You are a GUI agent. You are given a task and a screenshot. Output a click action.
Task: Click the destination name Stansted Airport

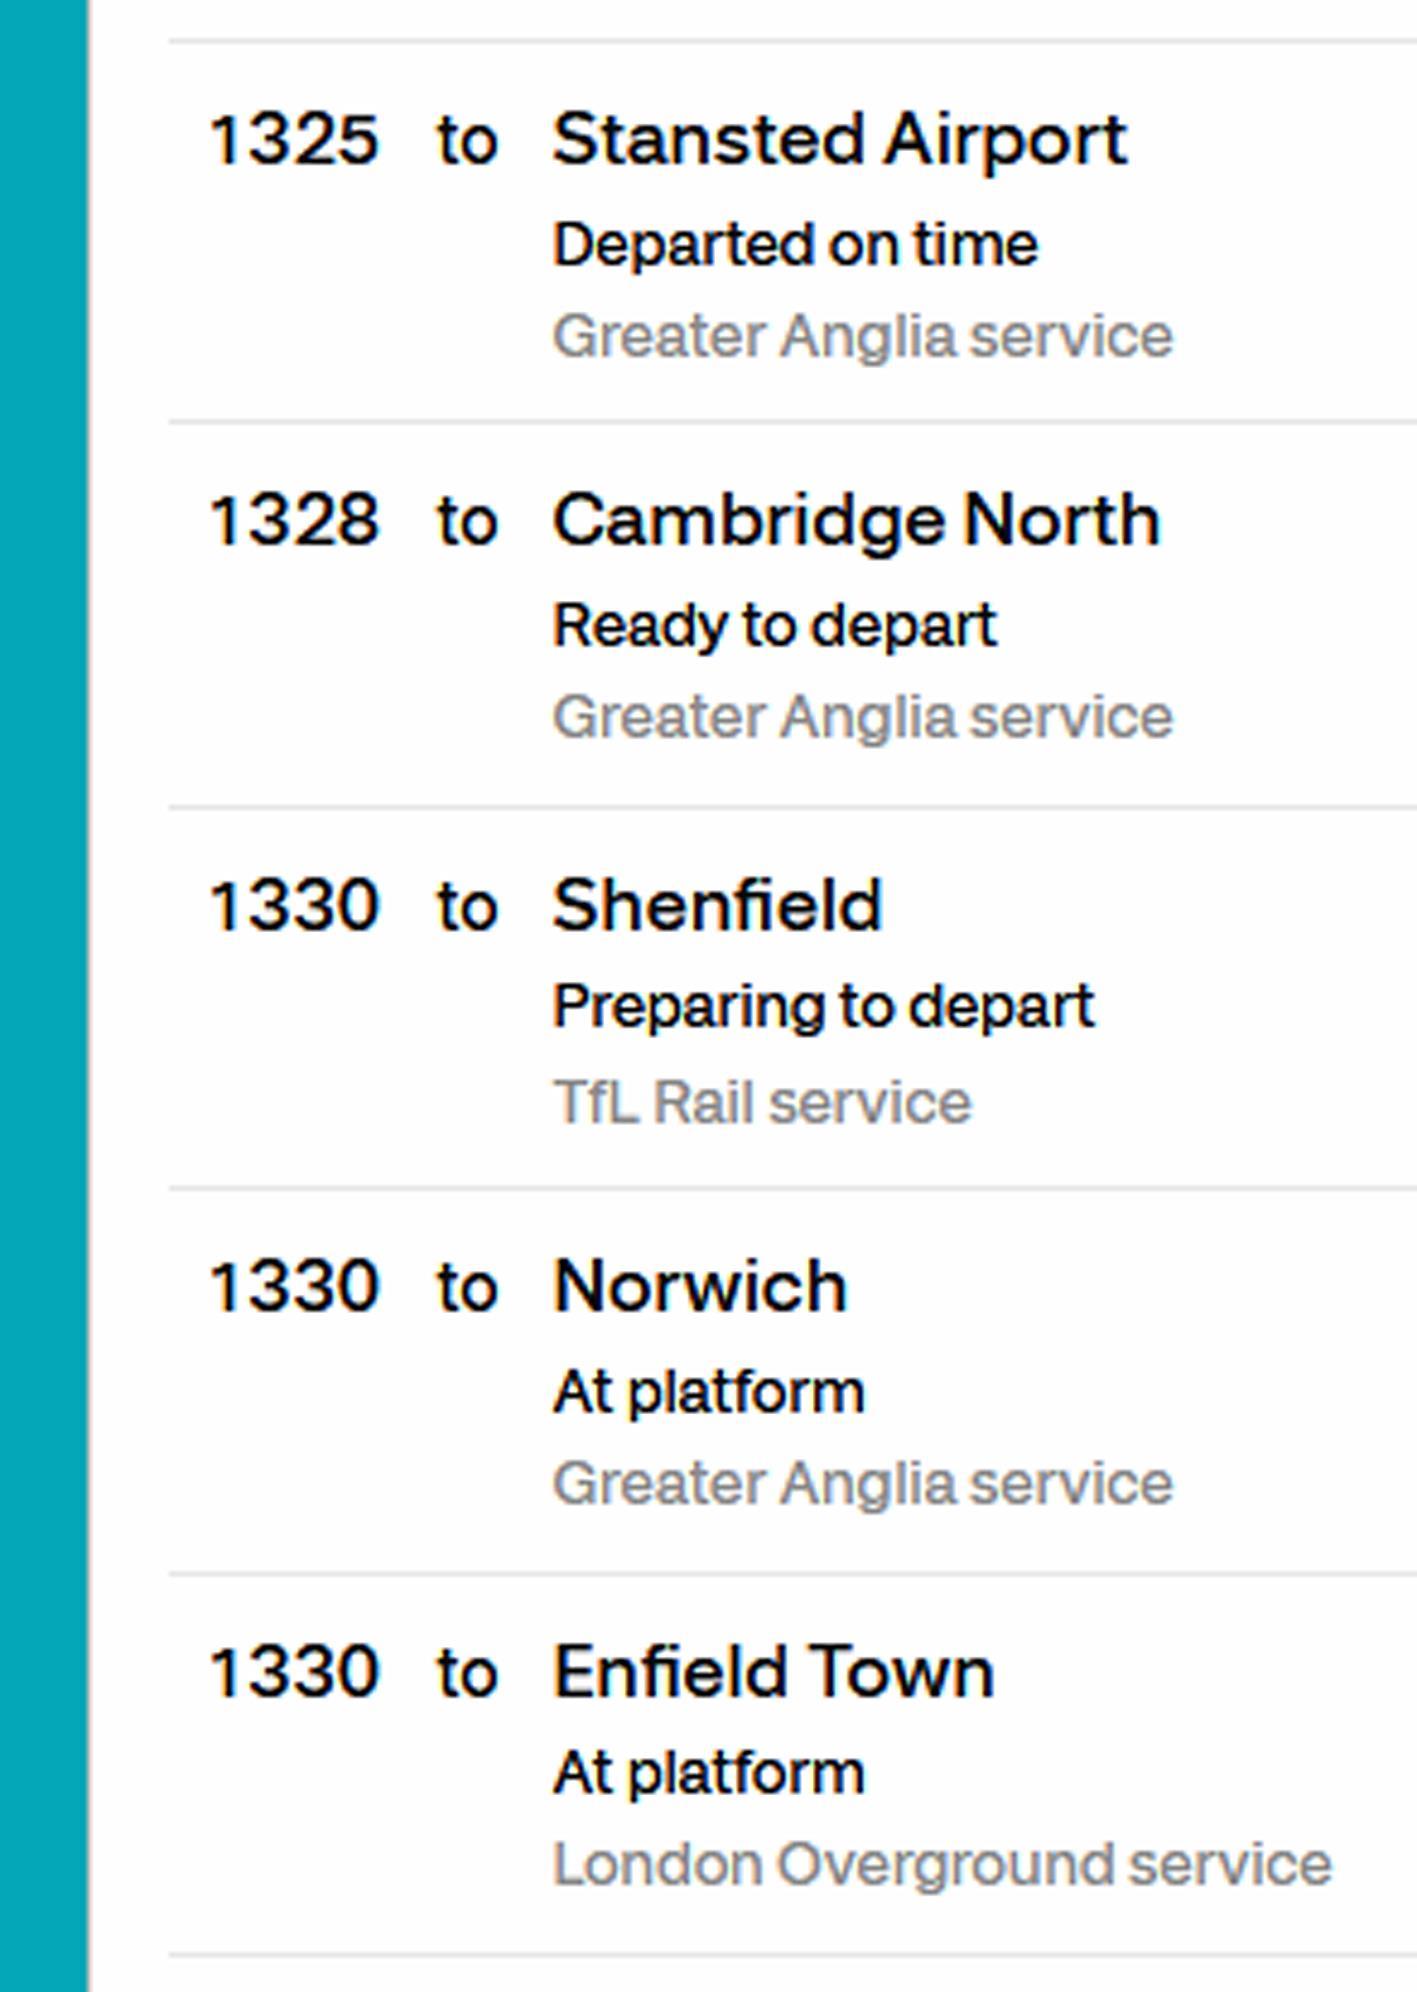coord(840,140)
